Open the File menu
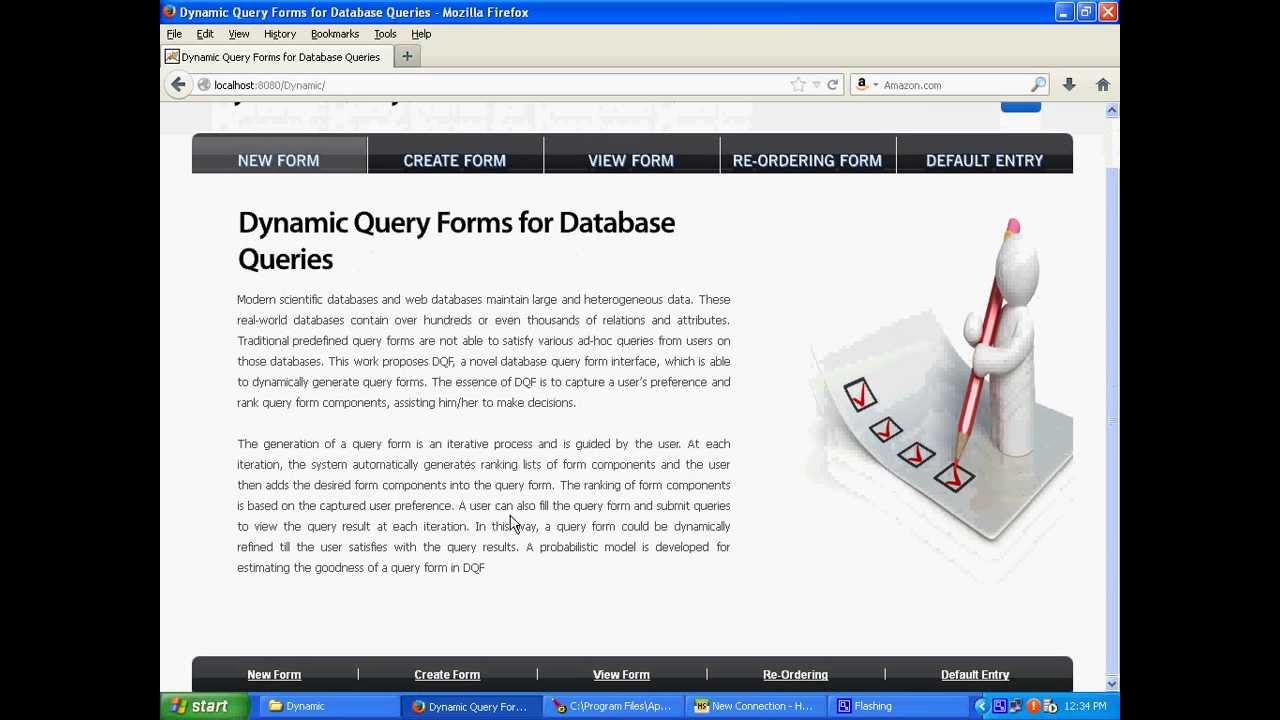 174,34
